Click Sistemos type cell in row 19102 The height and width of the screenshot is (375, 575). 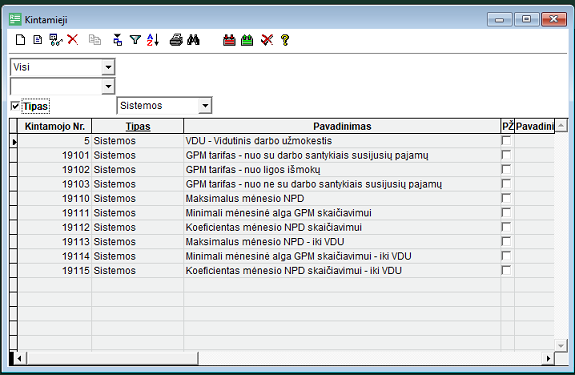pos(138,170)
